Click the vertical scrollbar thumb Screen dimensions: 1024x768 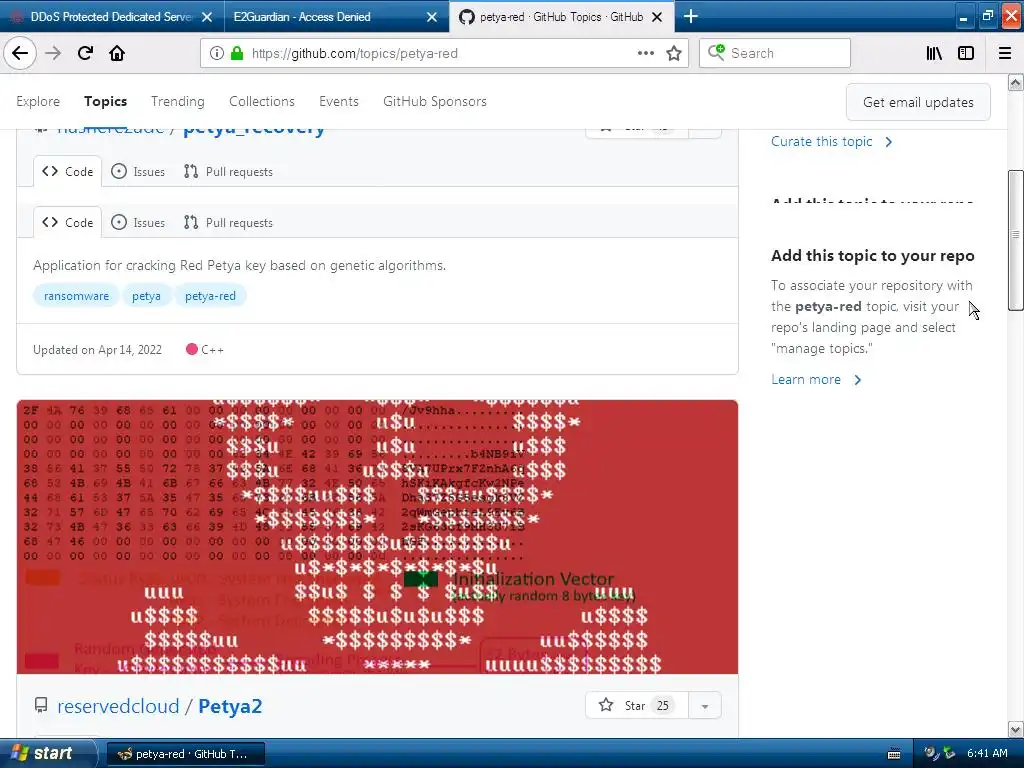1015,240
